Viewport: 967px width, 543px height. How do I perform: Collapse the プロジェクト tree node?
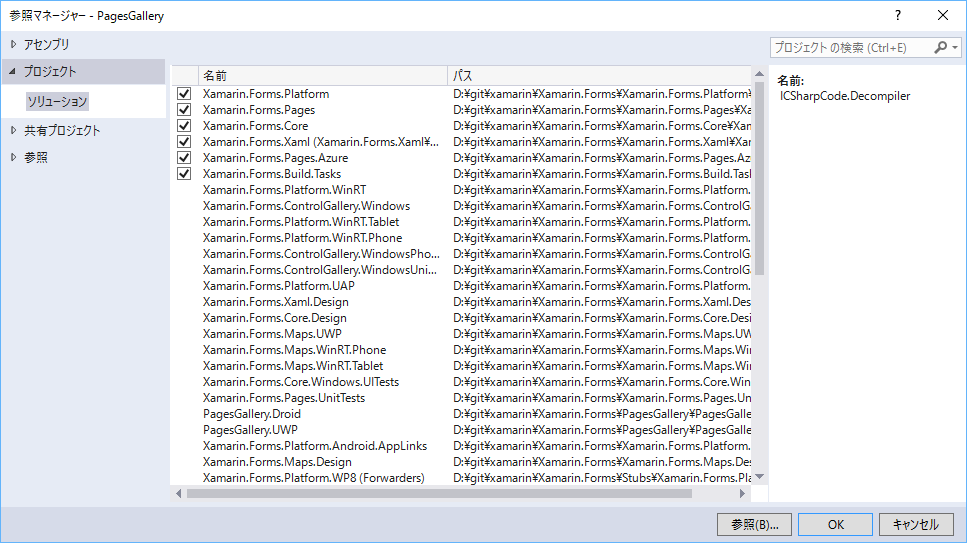(13, 72)
